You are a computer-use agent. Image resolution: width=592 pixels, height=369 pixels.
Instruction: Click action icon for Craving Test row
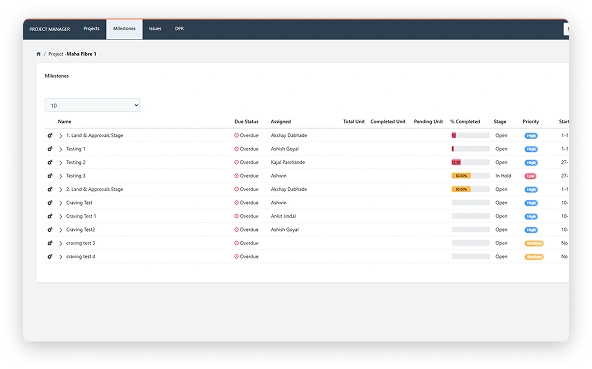point(50,203)
